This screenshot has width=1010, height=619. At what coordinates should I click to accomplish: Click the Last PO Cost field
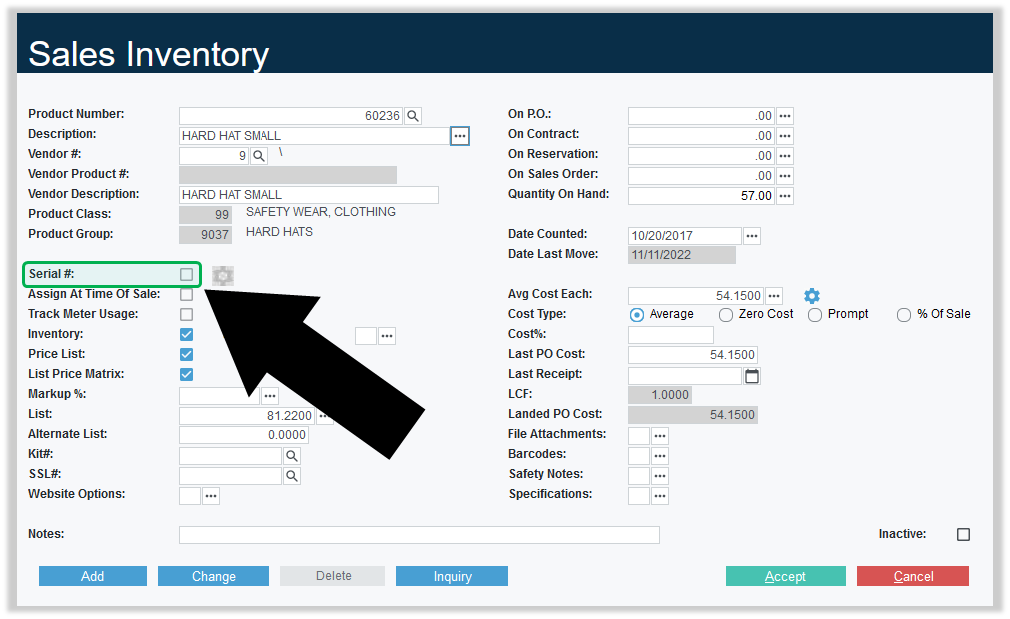692,355
